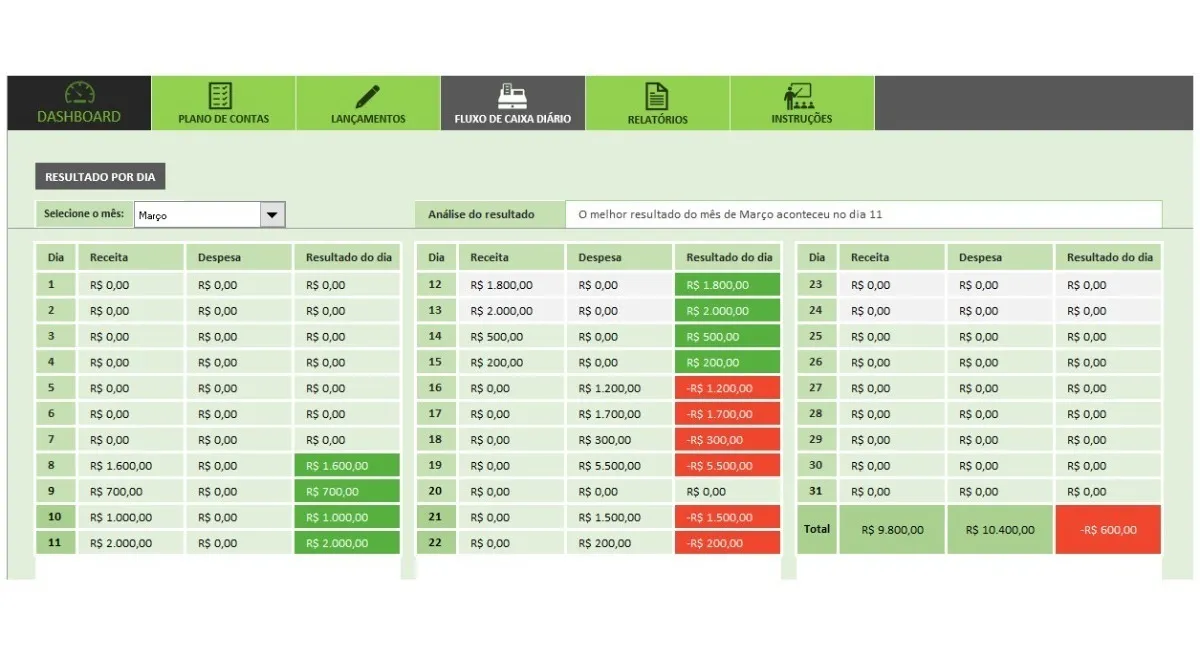The image size is (1200, 652).
Task: Switch to the Plano de Contas tab
Action: click(x=223, y=119)
